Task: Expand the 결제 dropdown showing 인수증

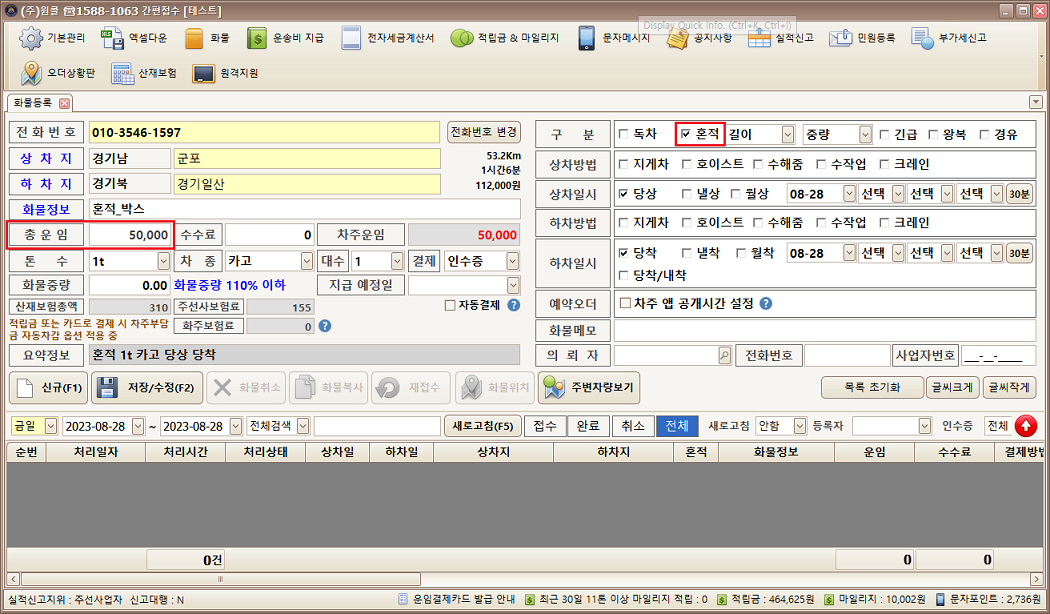Action: click(512, 261)
